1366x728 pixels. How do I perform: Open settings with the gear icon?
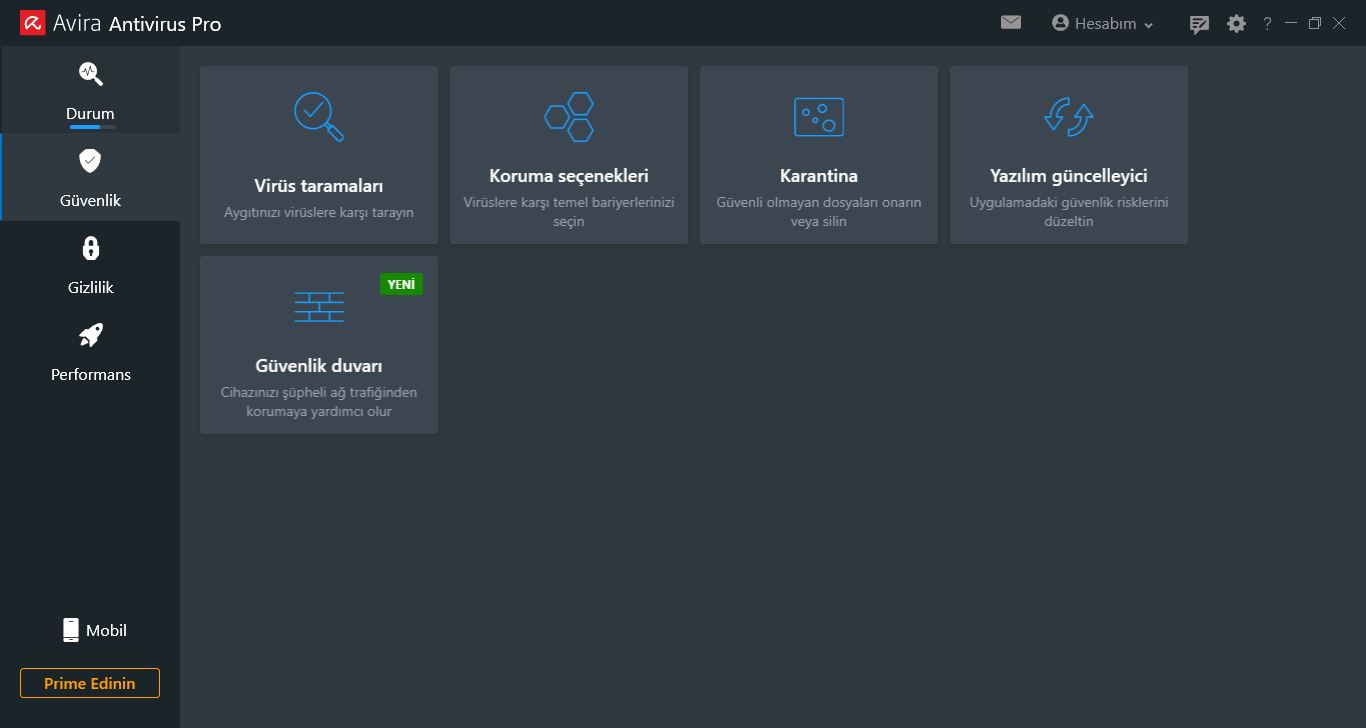tap(1237, 23)
